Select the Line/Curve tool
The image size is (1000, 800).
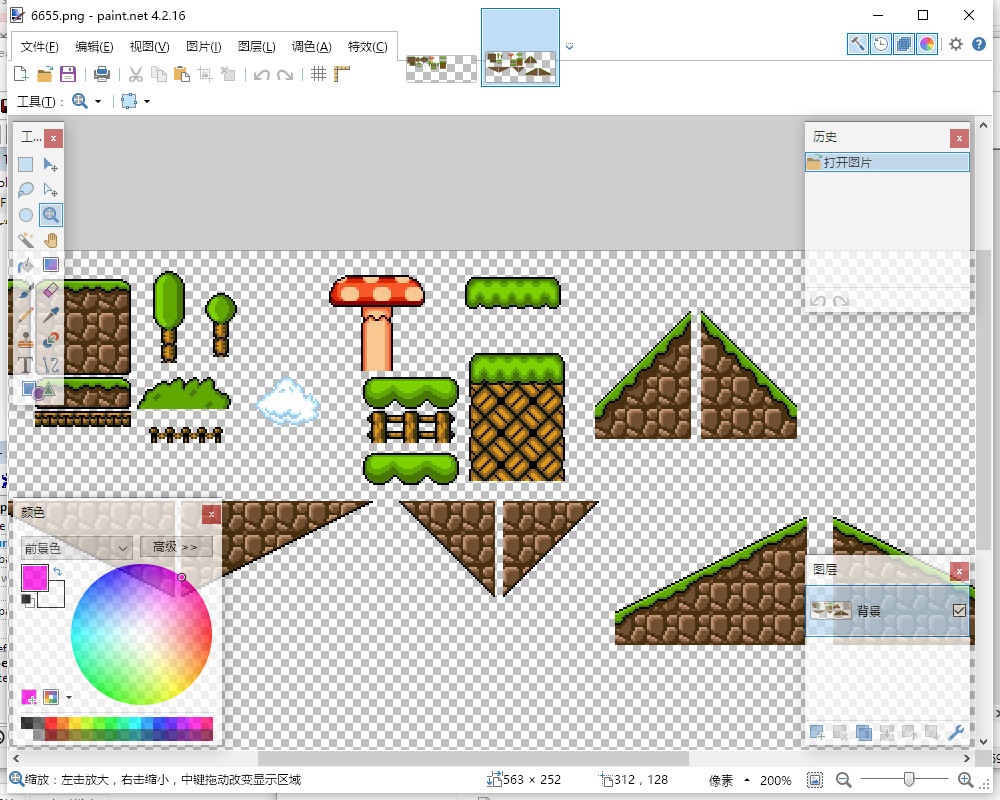pos(50,365)
